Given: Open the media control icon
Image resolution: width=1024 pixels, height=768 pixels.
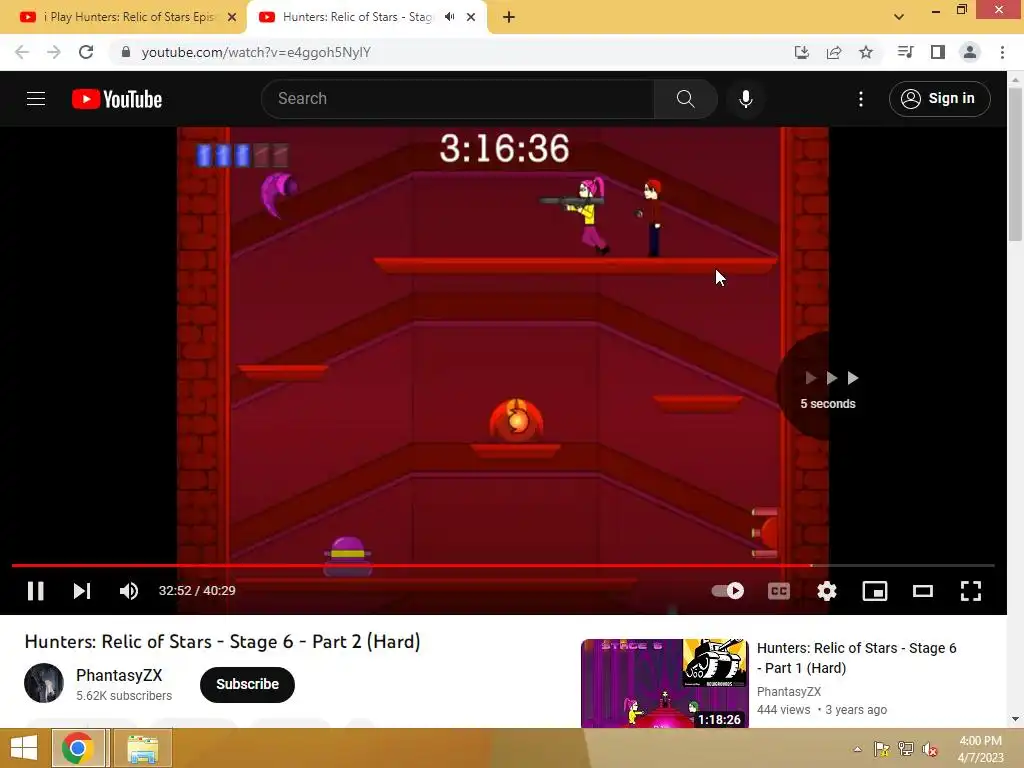Looking at the screenshot, I should click(905, 52).
